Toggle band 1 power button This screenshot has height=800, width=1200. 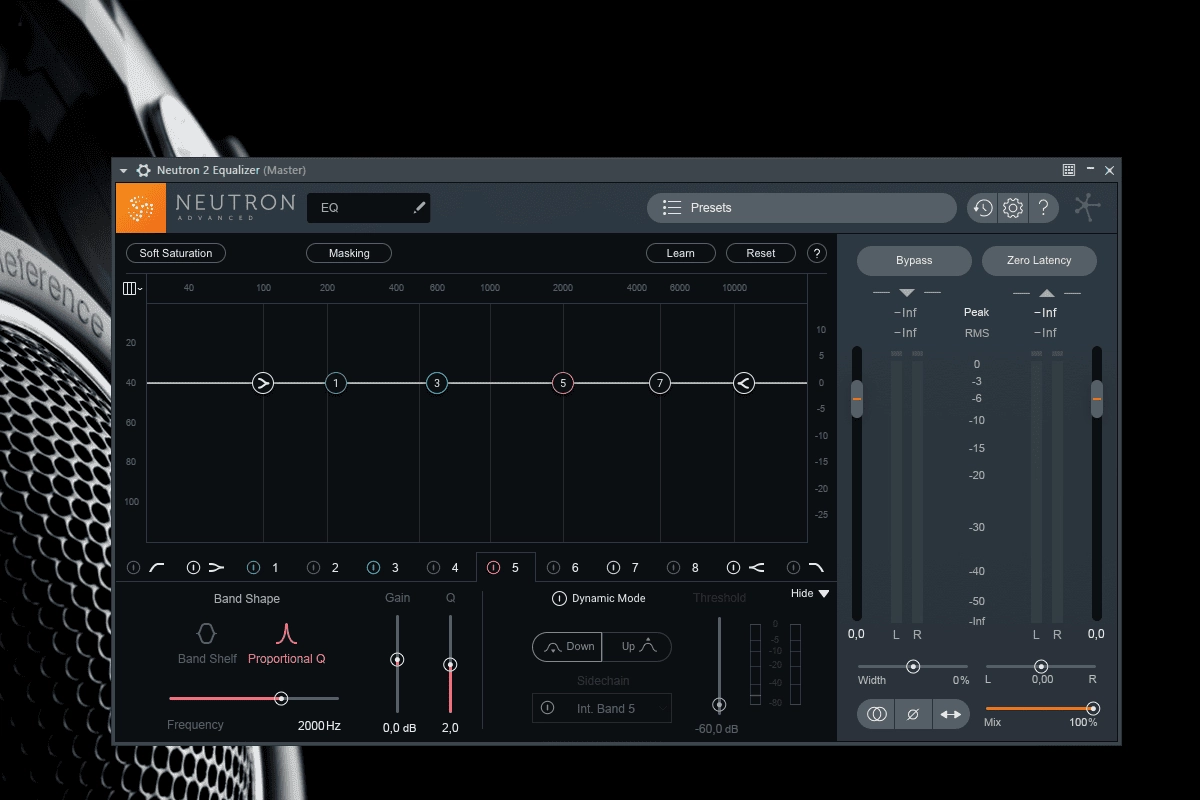pos(253,568)
